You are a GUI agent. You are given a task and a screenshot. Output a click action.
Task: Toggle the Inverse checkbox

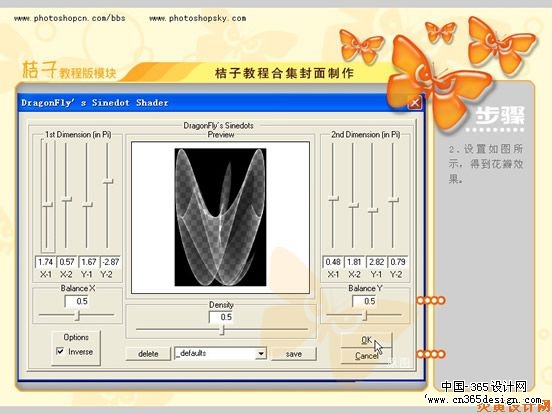(60, 351)
